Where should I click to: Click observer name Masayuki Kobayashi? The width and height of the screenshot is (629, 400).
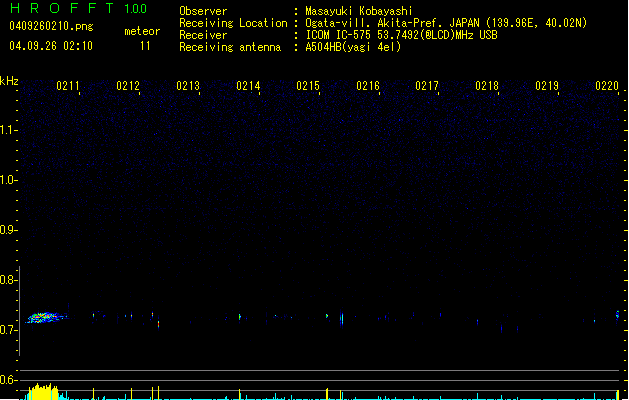[x=359, y=11]
